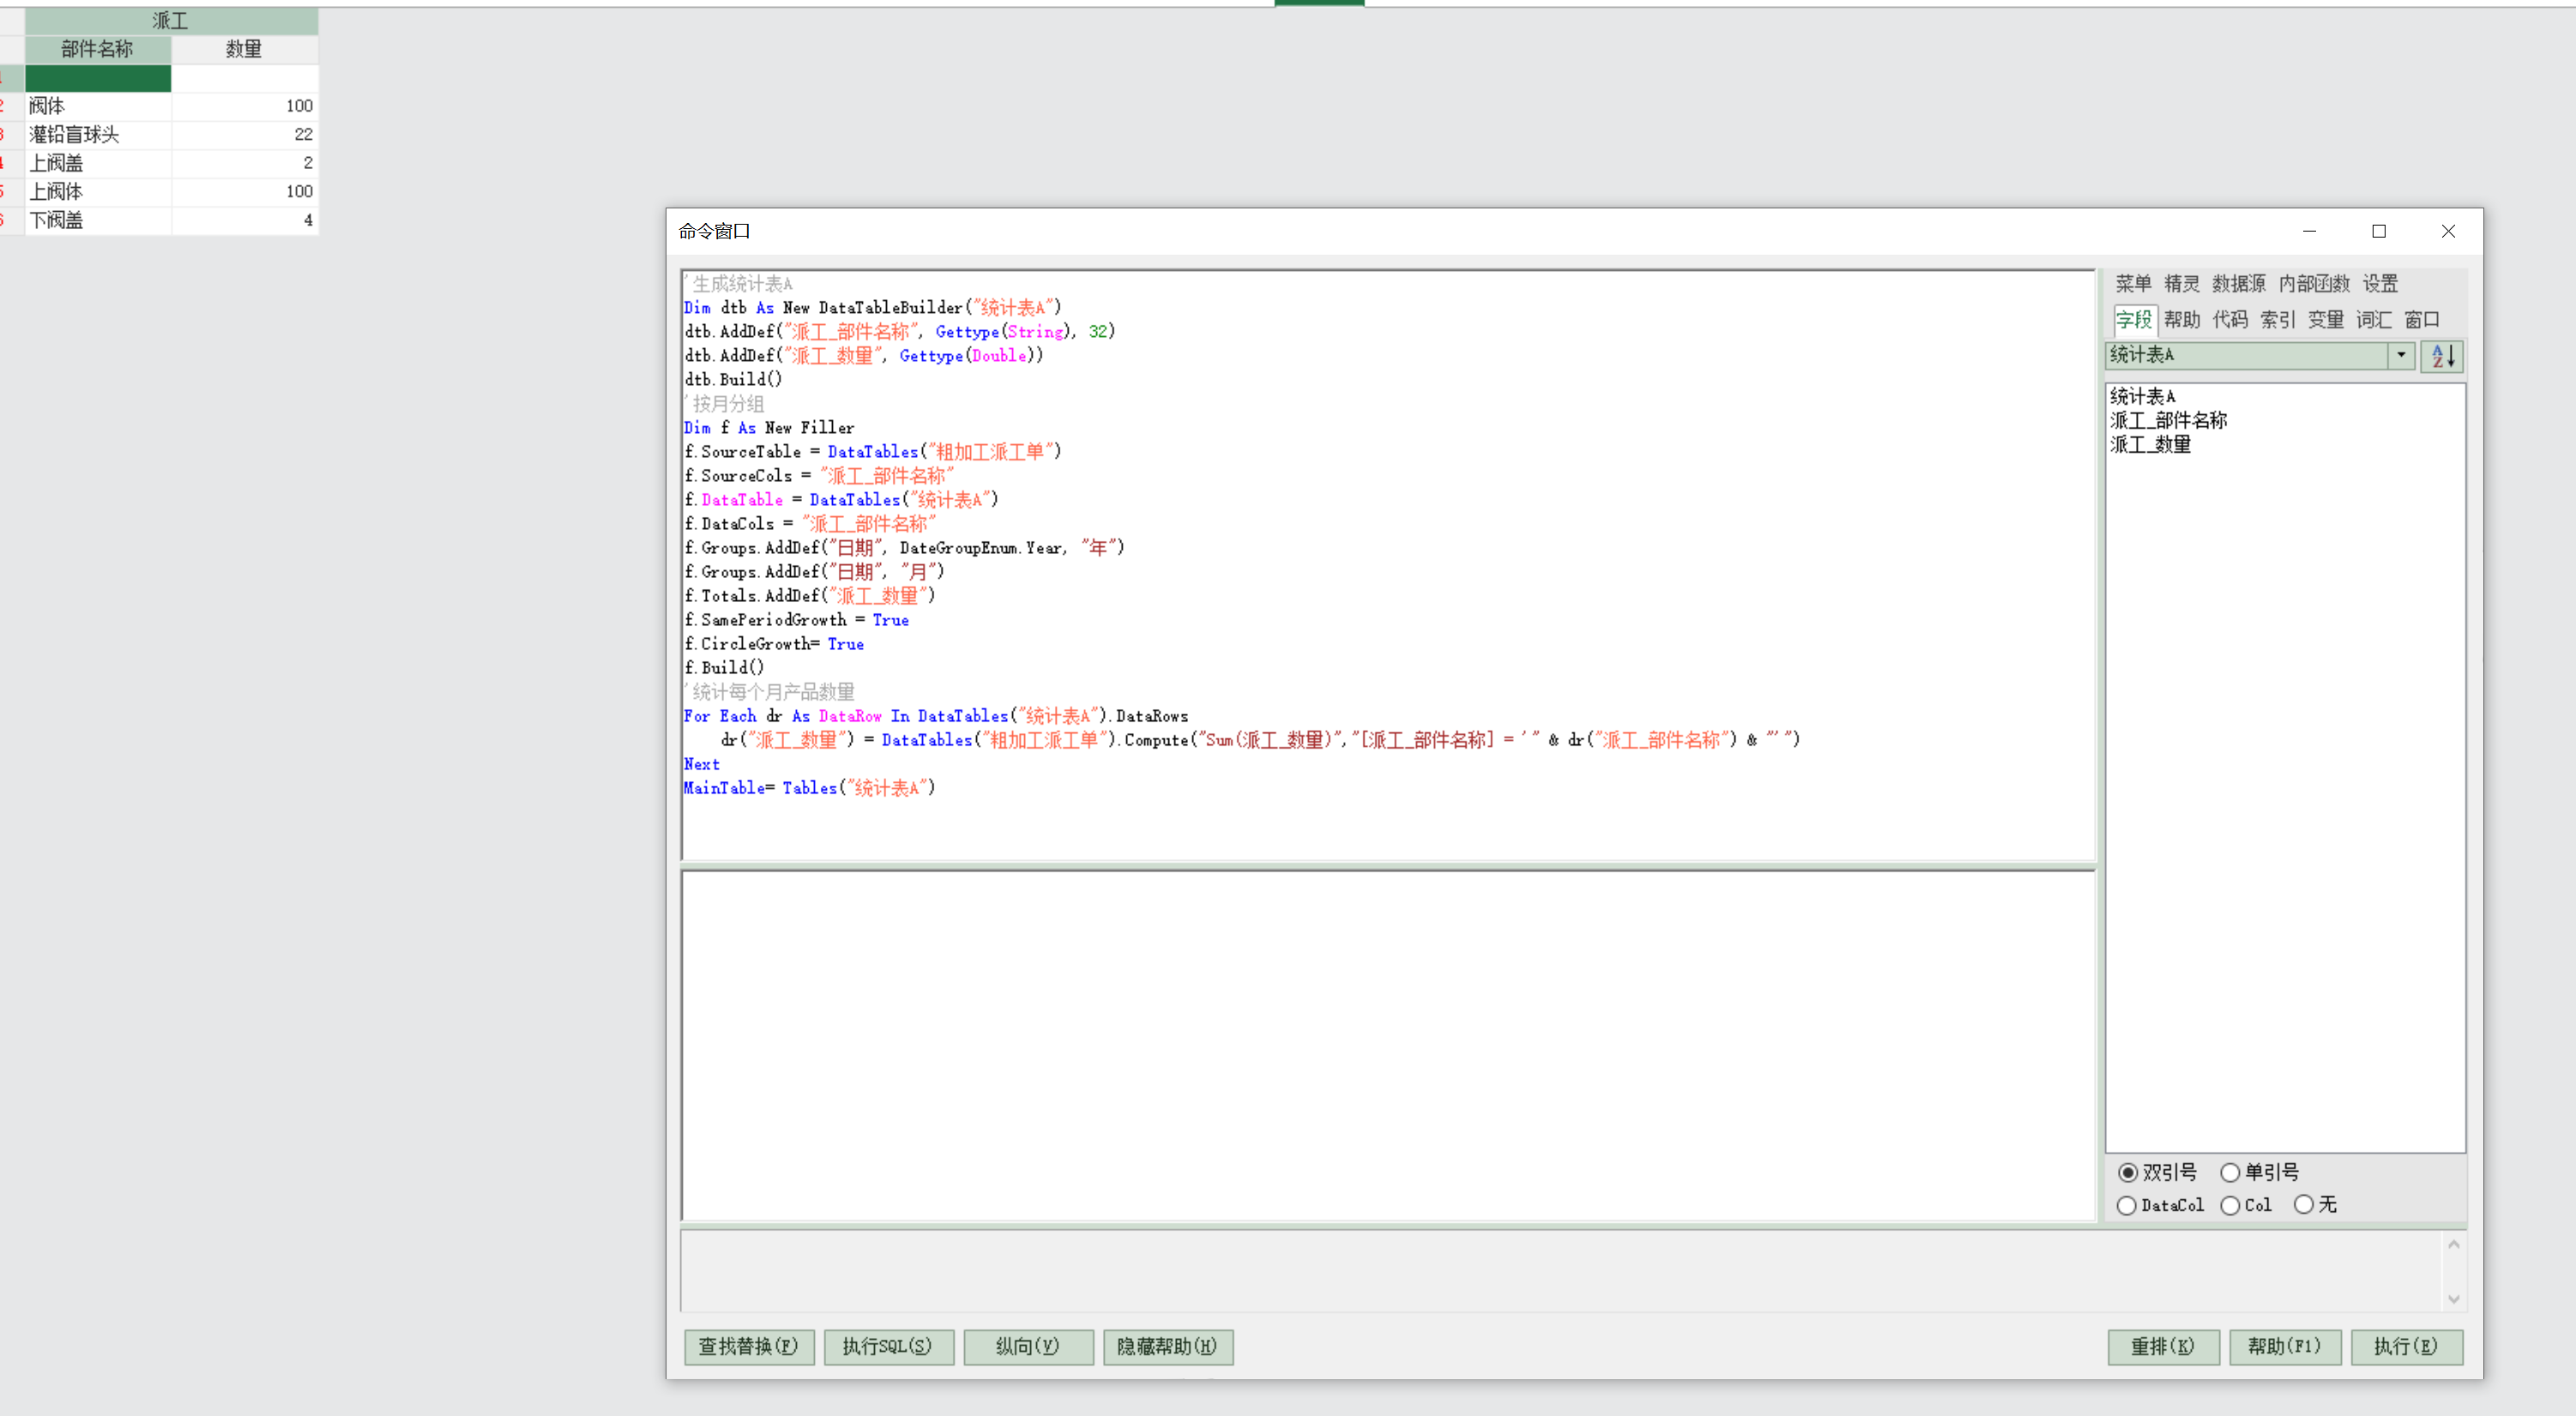The image size is (2576, 1416).
Task: Select the 灌铅盲球头 cell in table
Action: click(97, 134)
